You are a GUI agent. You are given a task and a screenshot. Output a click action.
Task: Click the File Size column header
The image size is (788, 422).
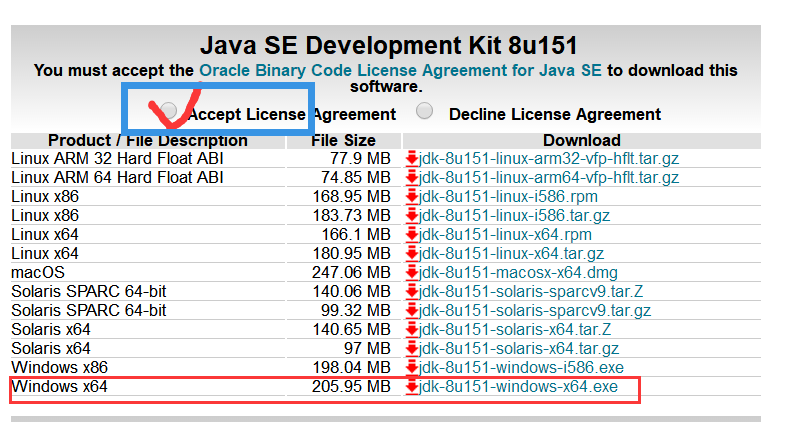coord(343,140)
